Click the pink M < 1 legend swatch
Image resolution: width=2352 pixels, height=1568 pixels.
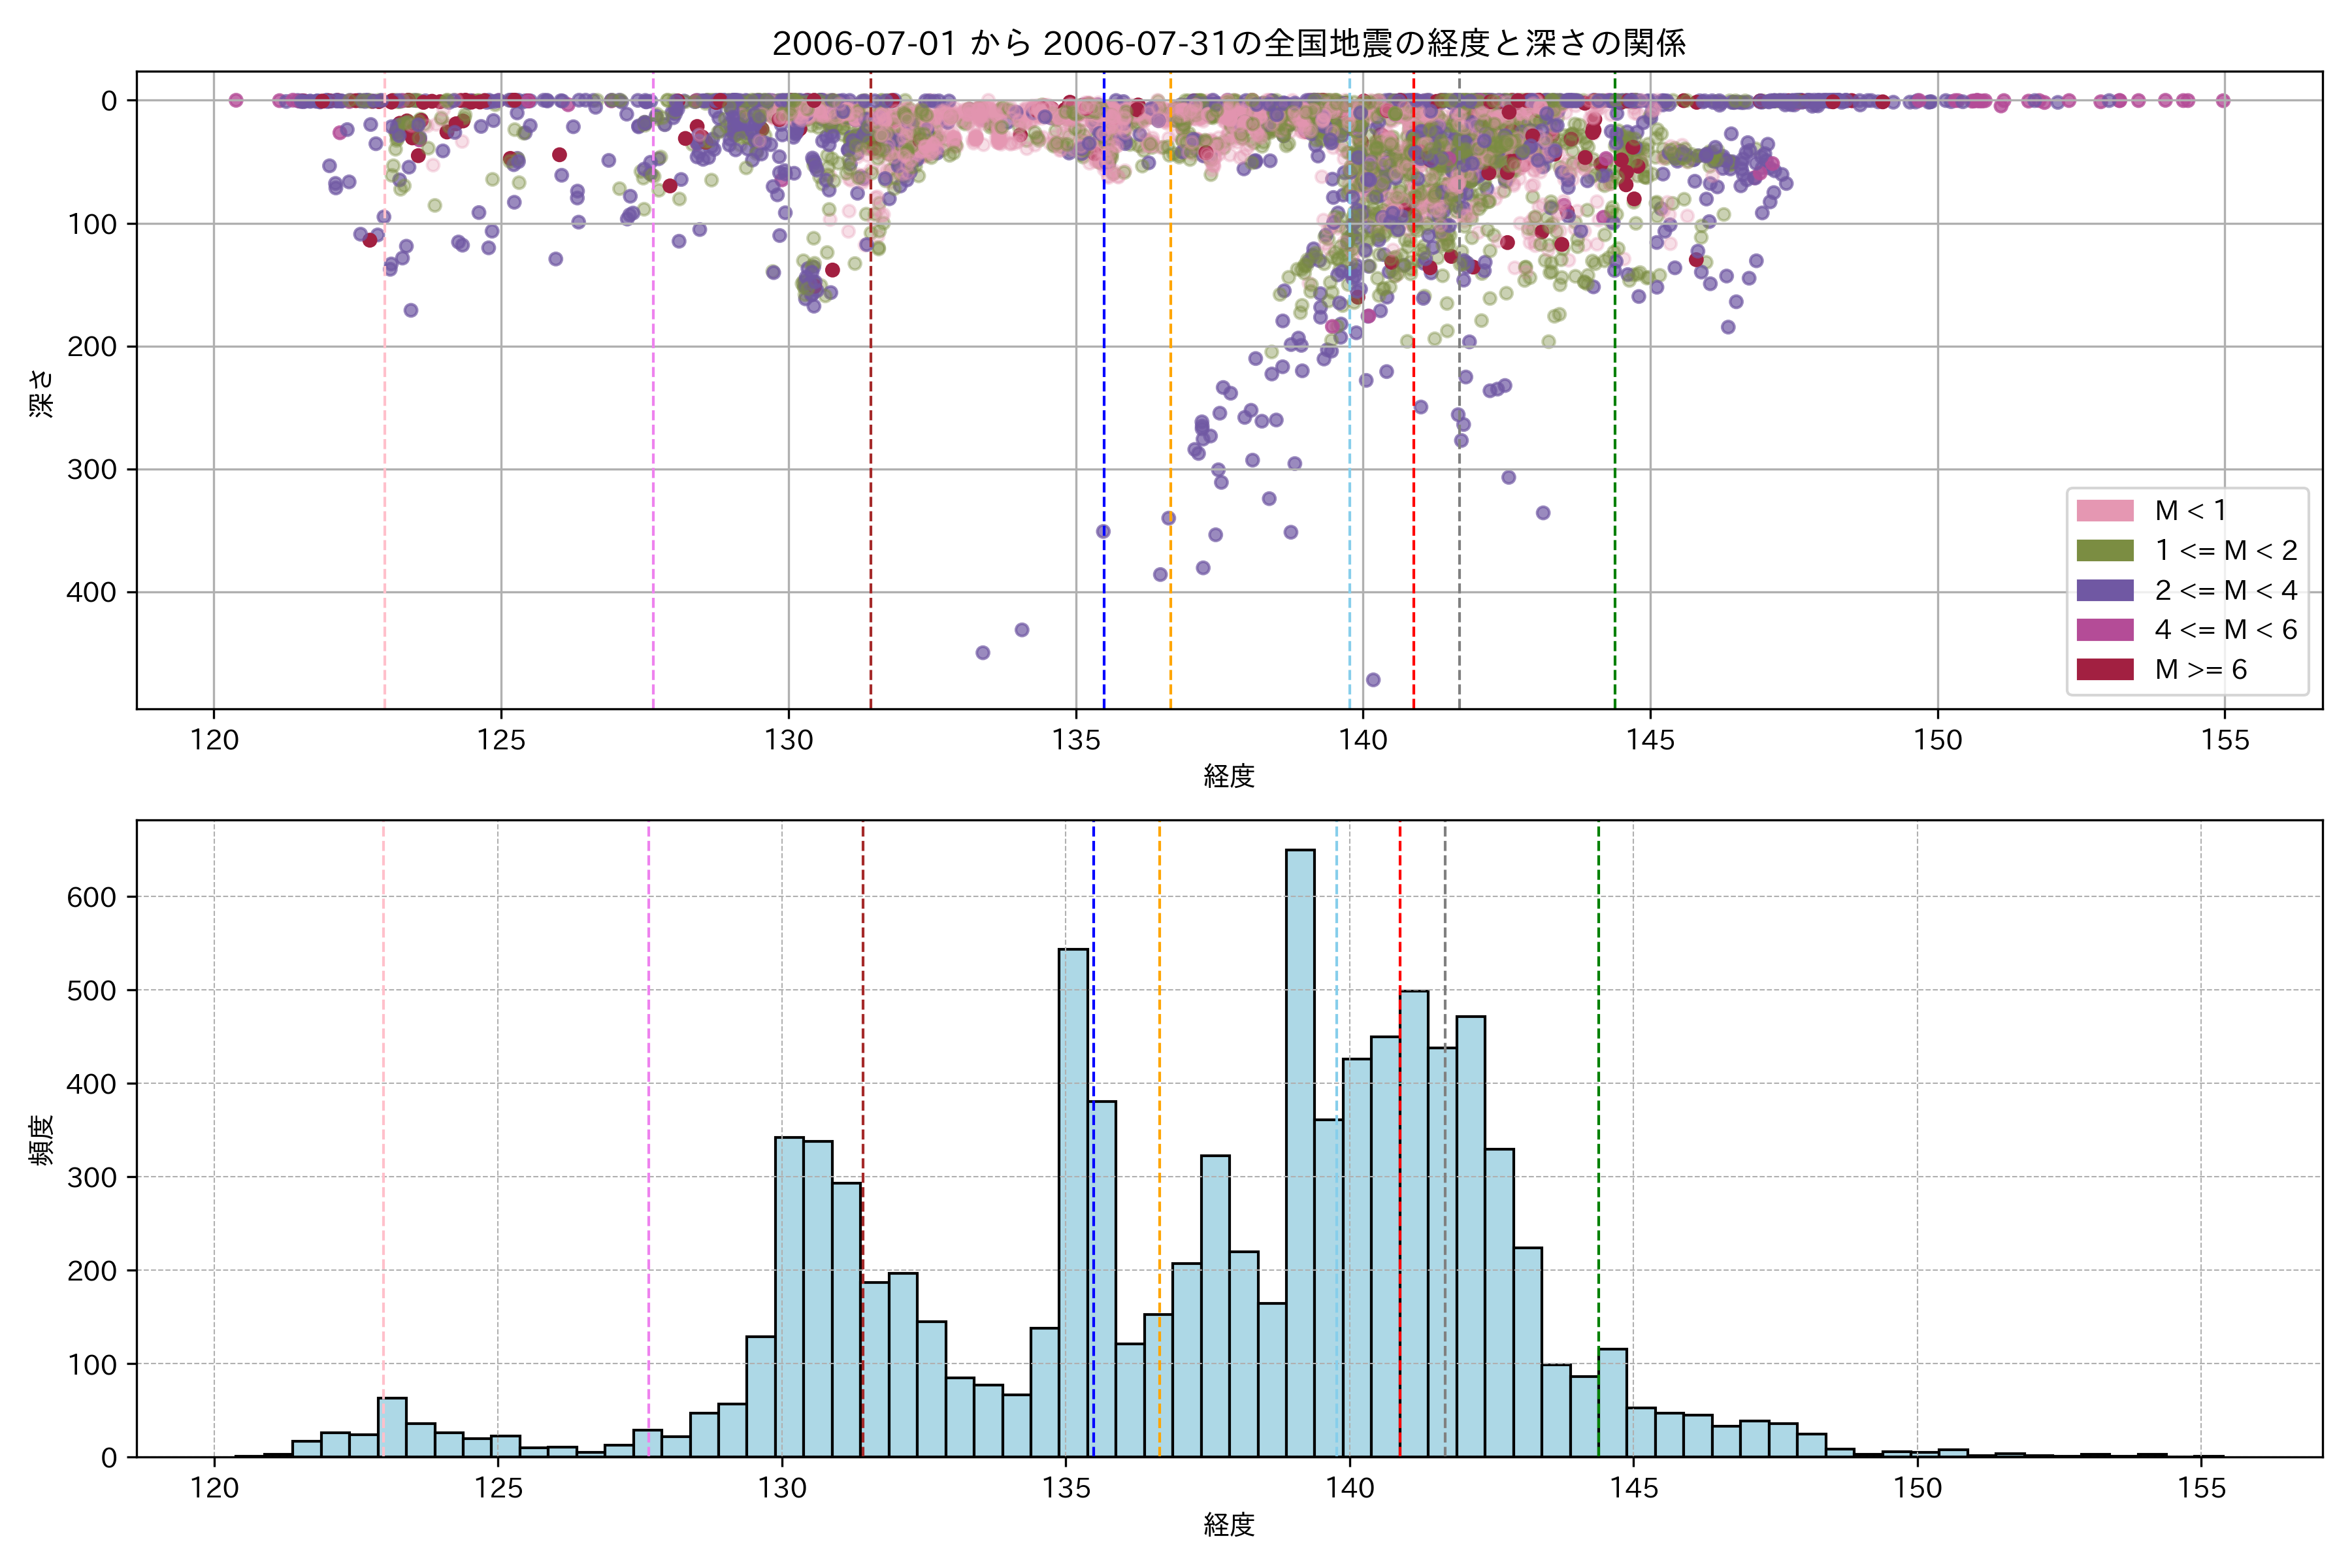coord(2104,511)
